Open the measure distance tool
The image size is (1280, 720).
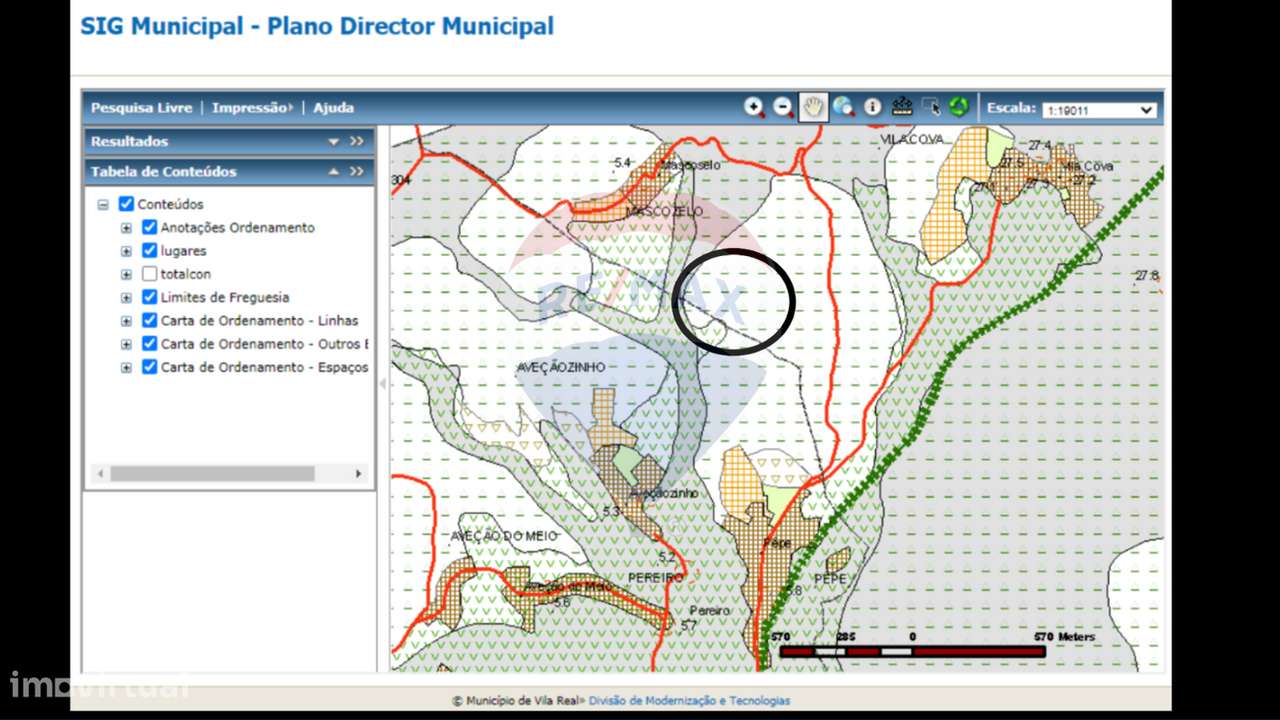(902, 107)
